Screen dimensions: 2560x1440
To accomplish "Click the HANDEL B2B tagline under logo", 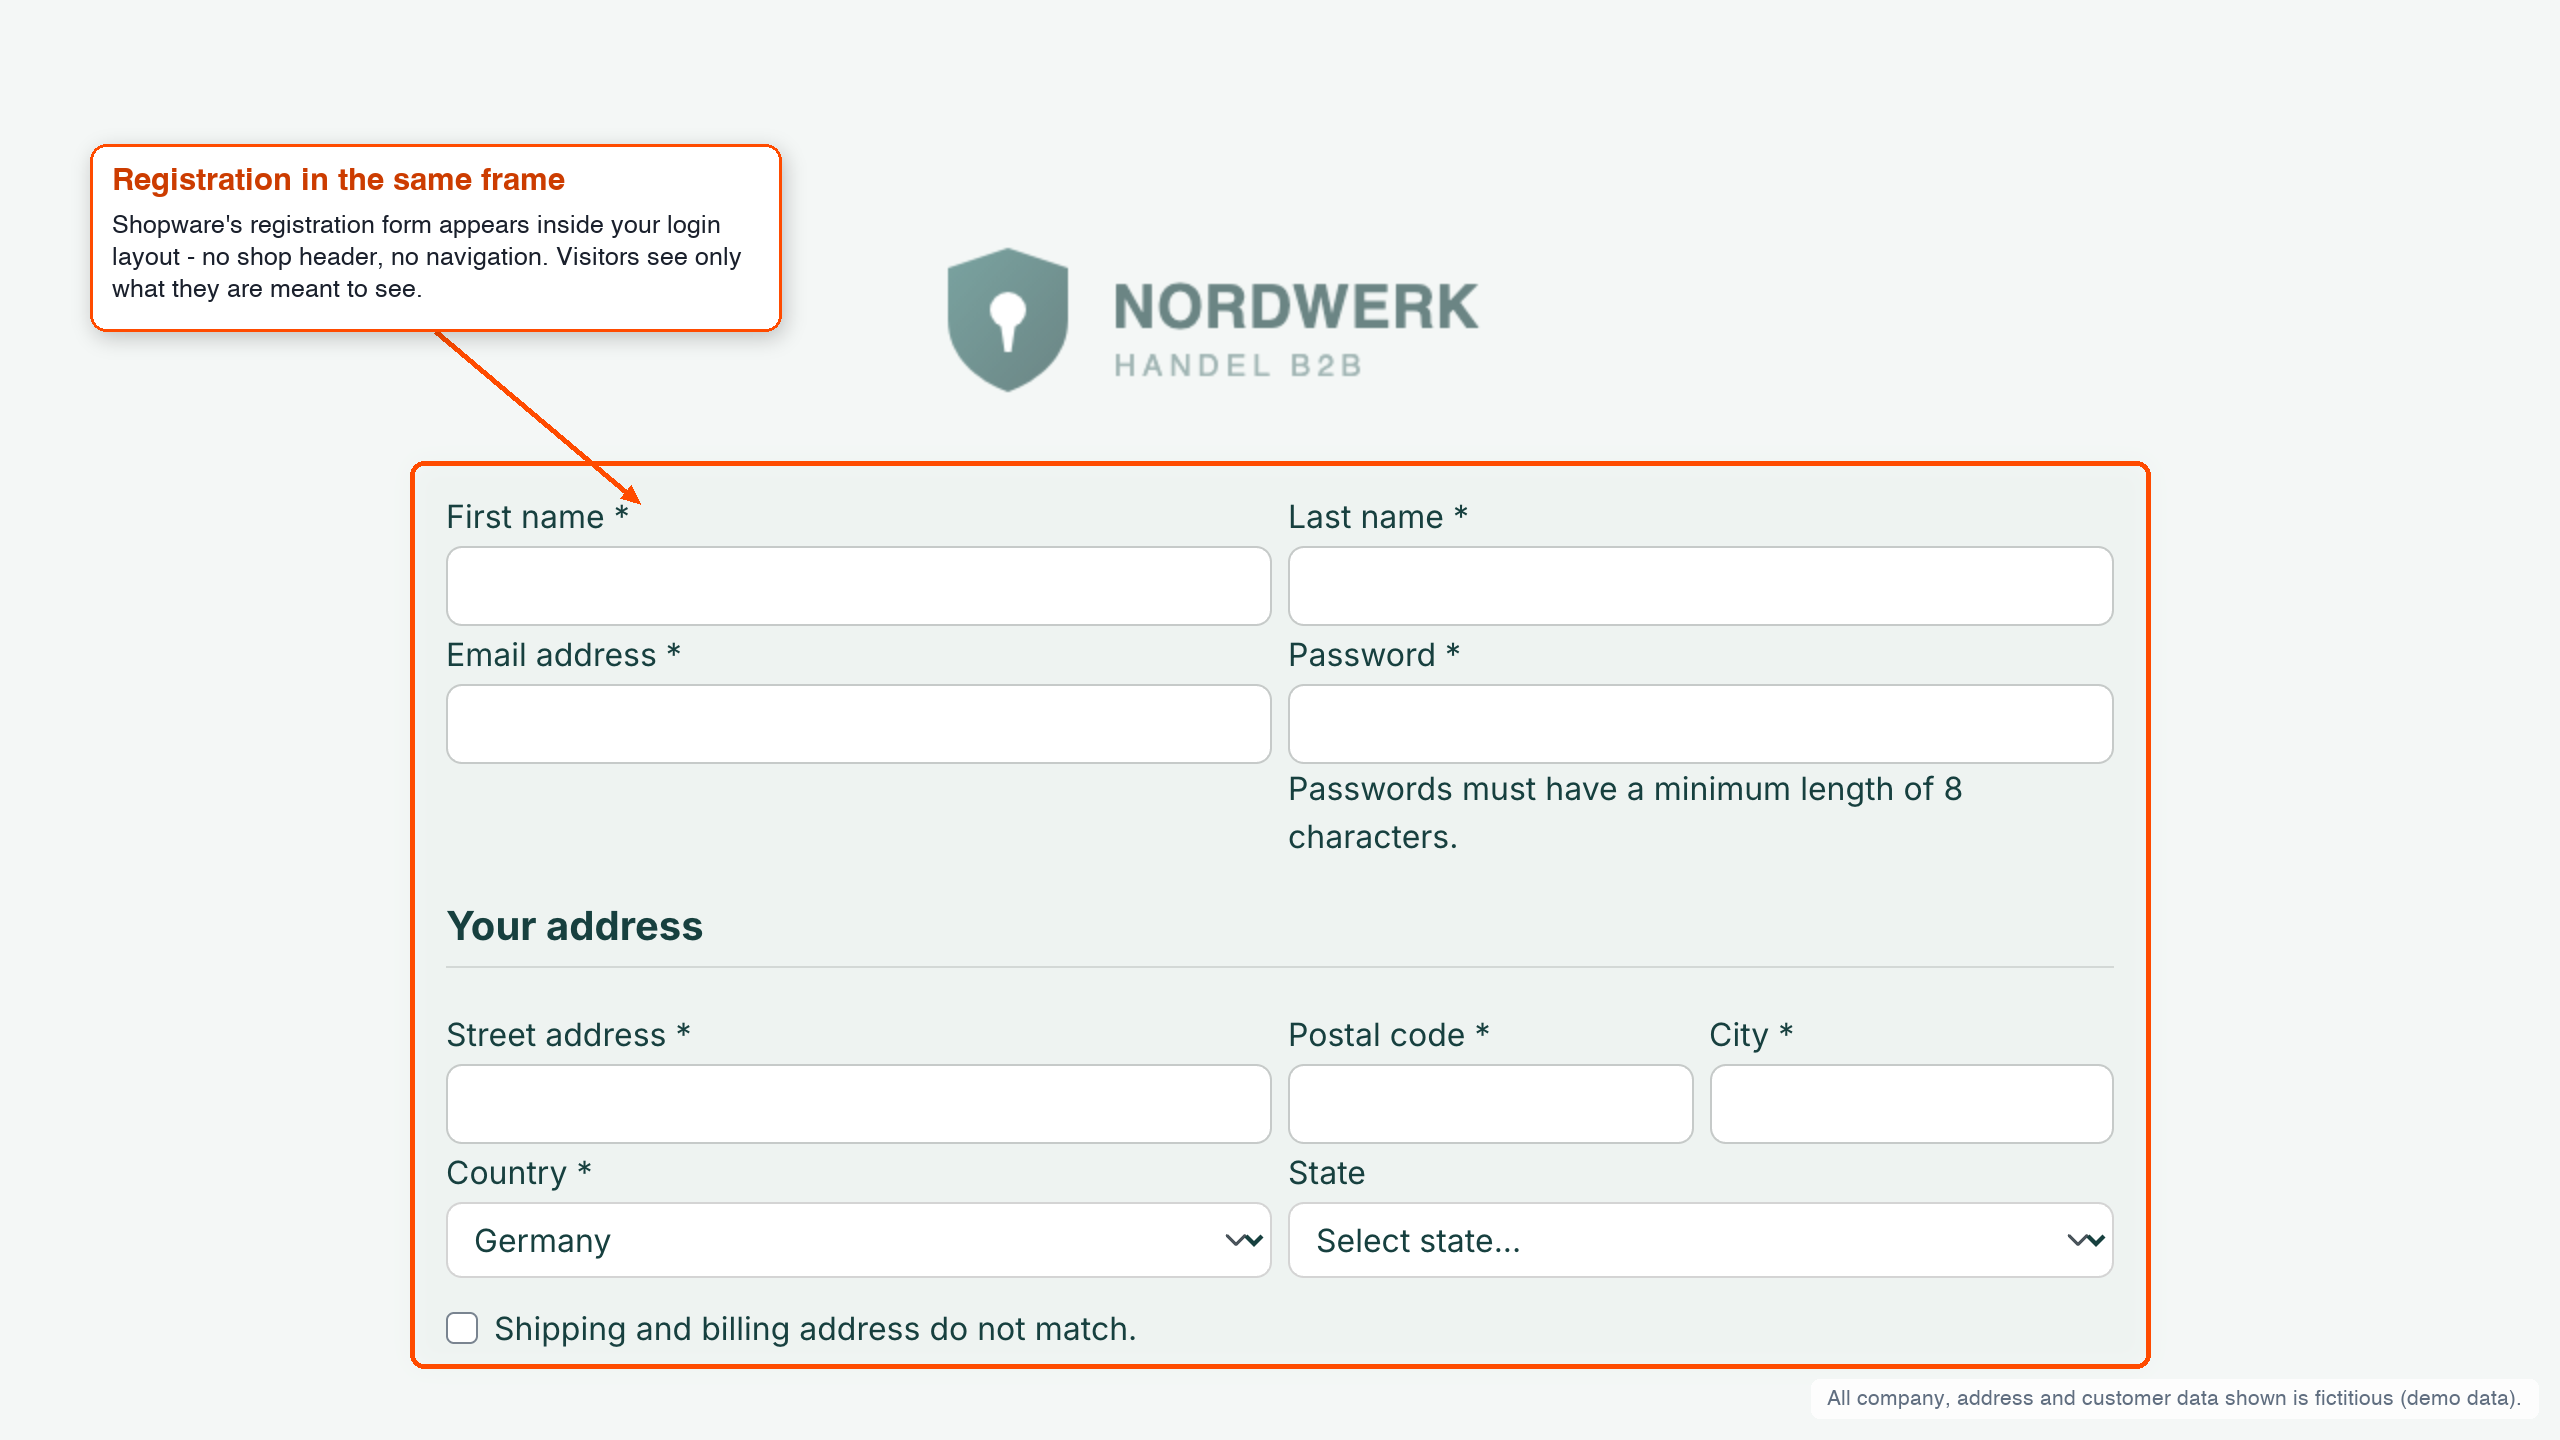I will click(1238, 366).
